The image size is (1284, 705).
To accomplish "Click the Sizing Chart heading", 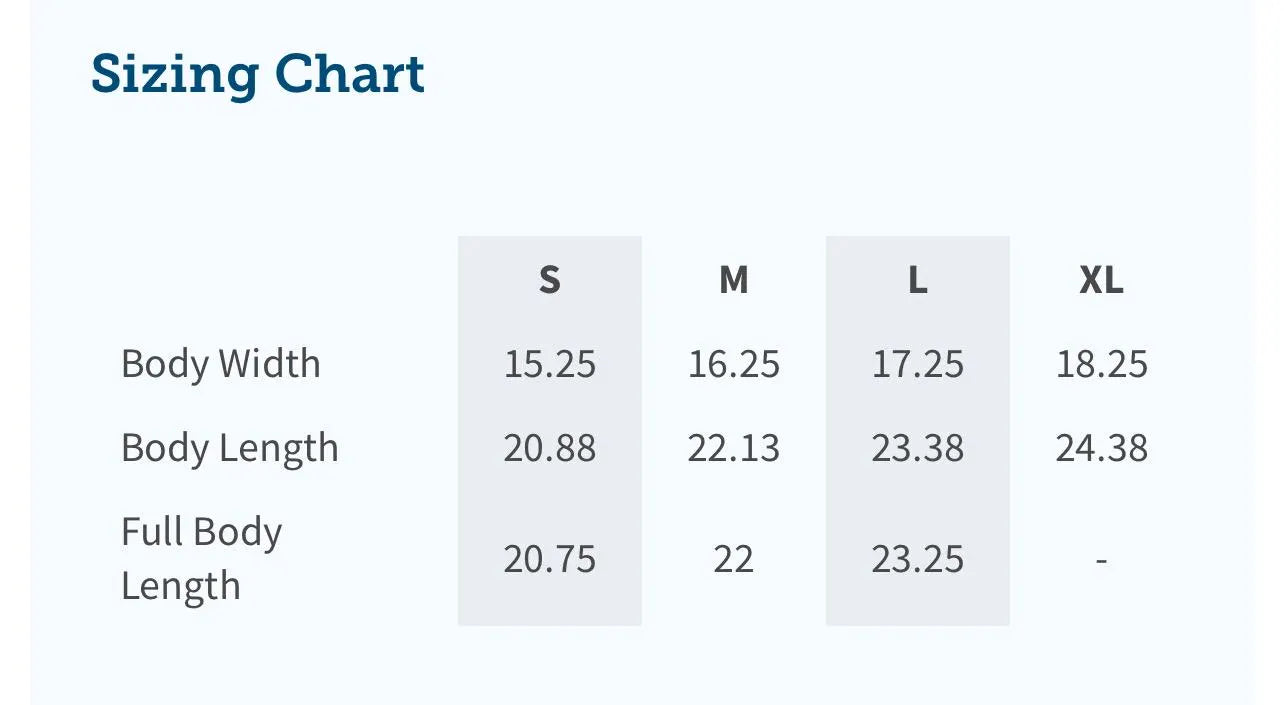I will tap(257, 74).
